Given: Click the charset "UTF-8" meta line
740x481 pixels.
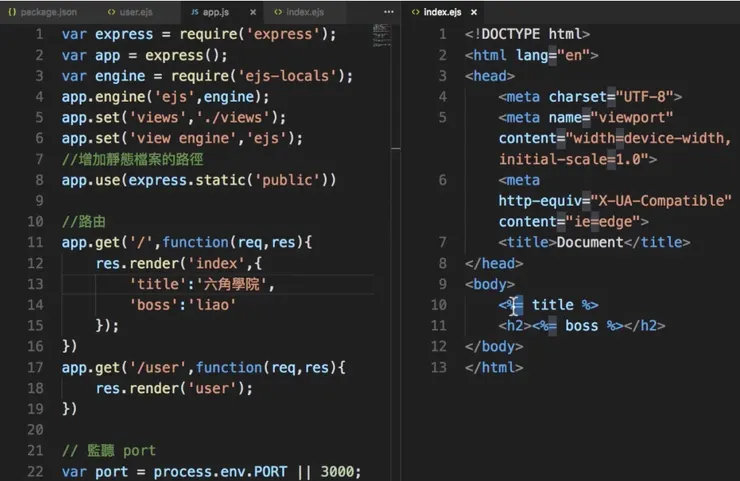Looking at the screenshot, I should tap(590, 97).
